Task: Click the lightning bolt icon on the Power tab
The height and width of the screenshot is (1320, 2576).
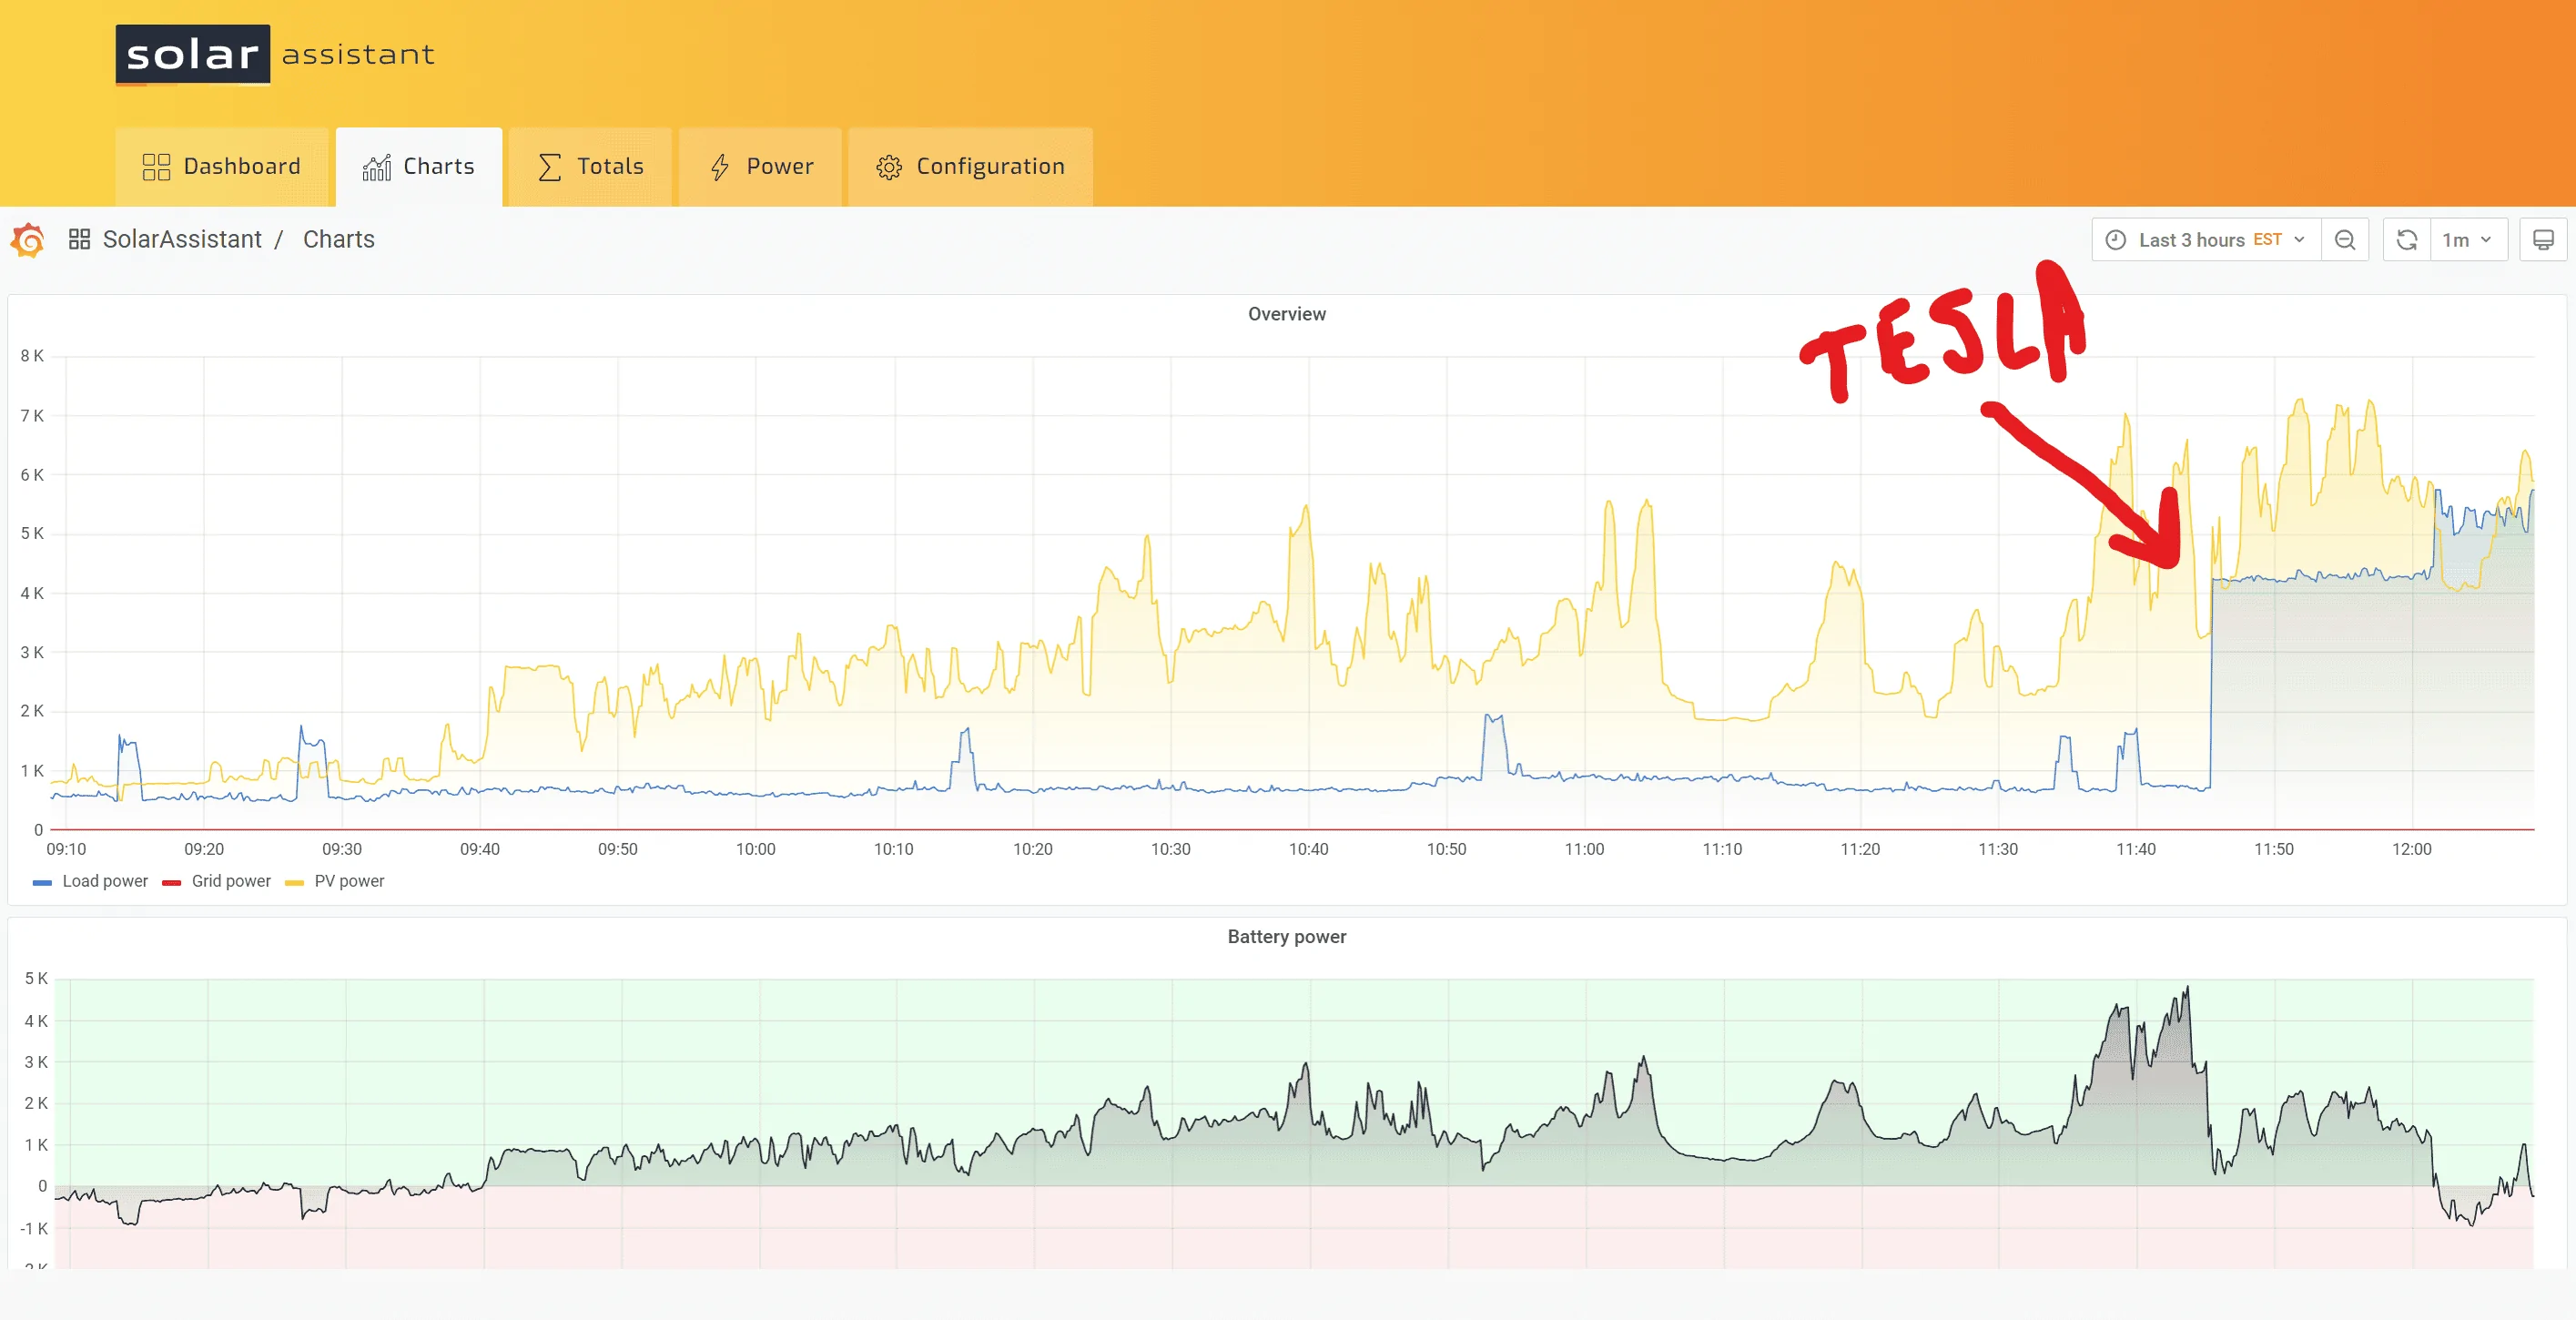Action: pyautogui.click(x=719, y=167)
